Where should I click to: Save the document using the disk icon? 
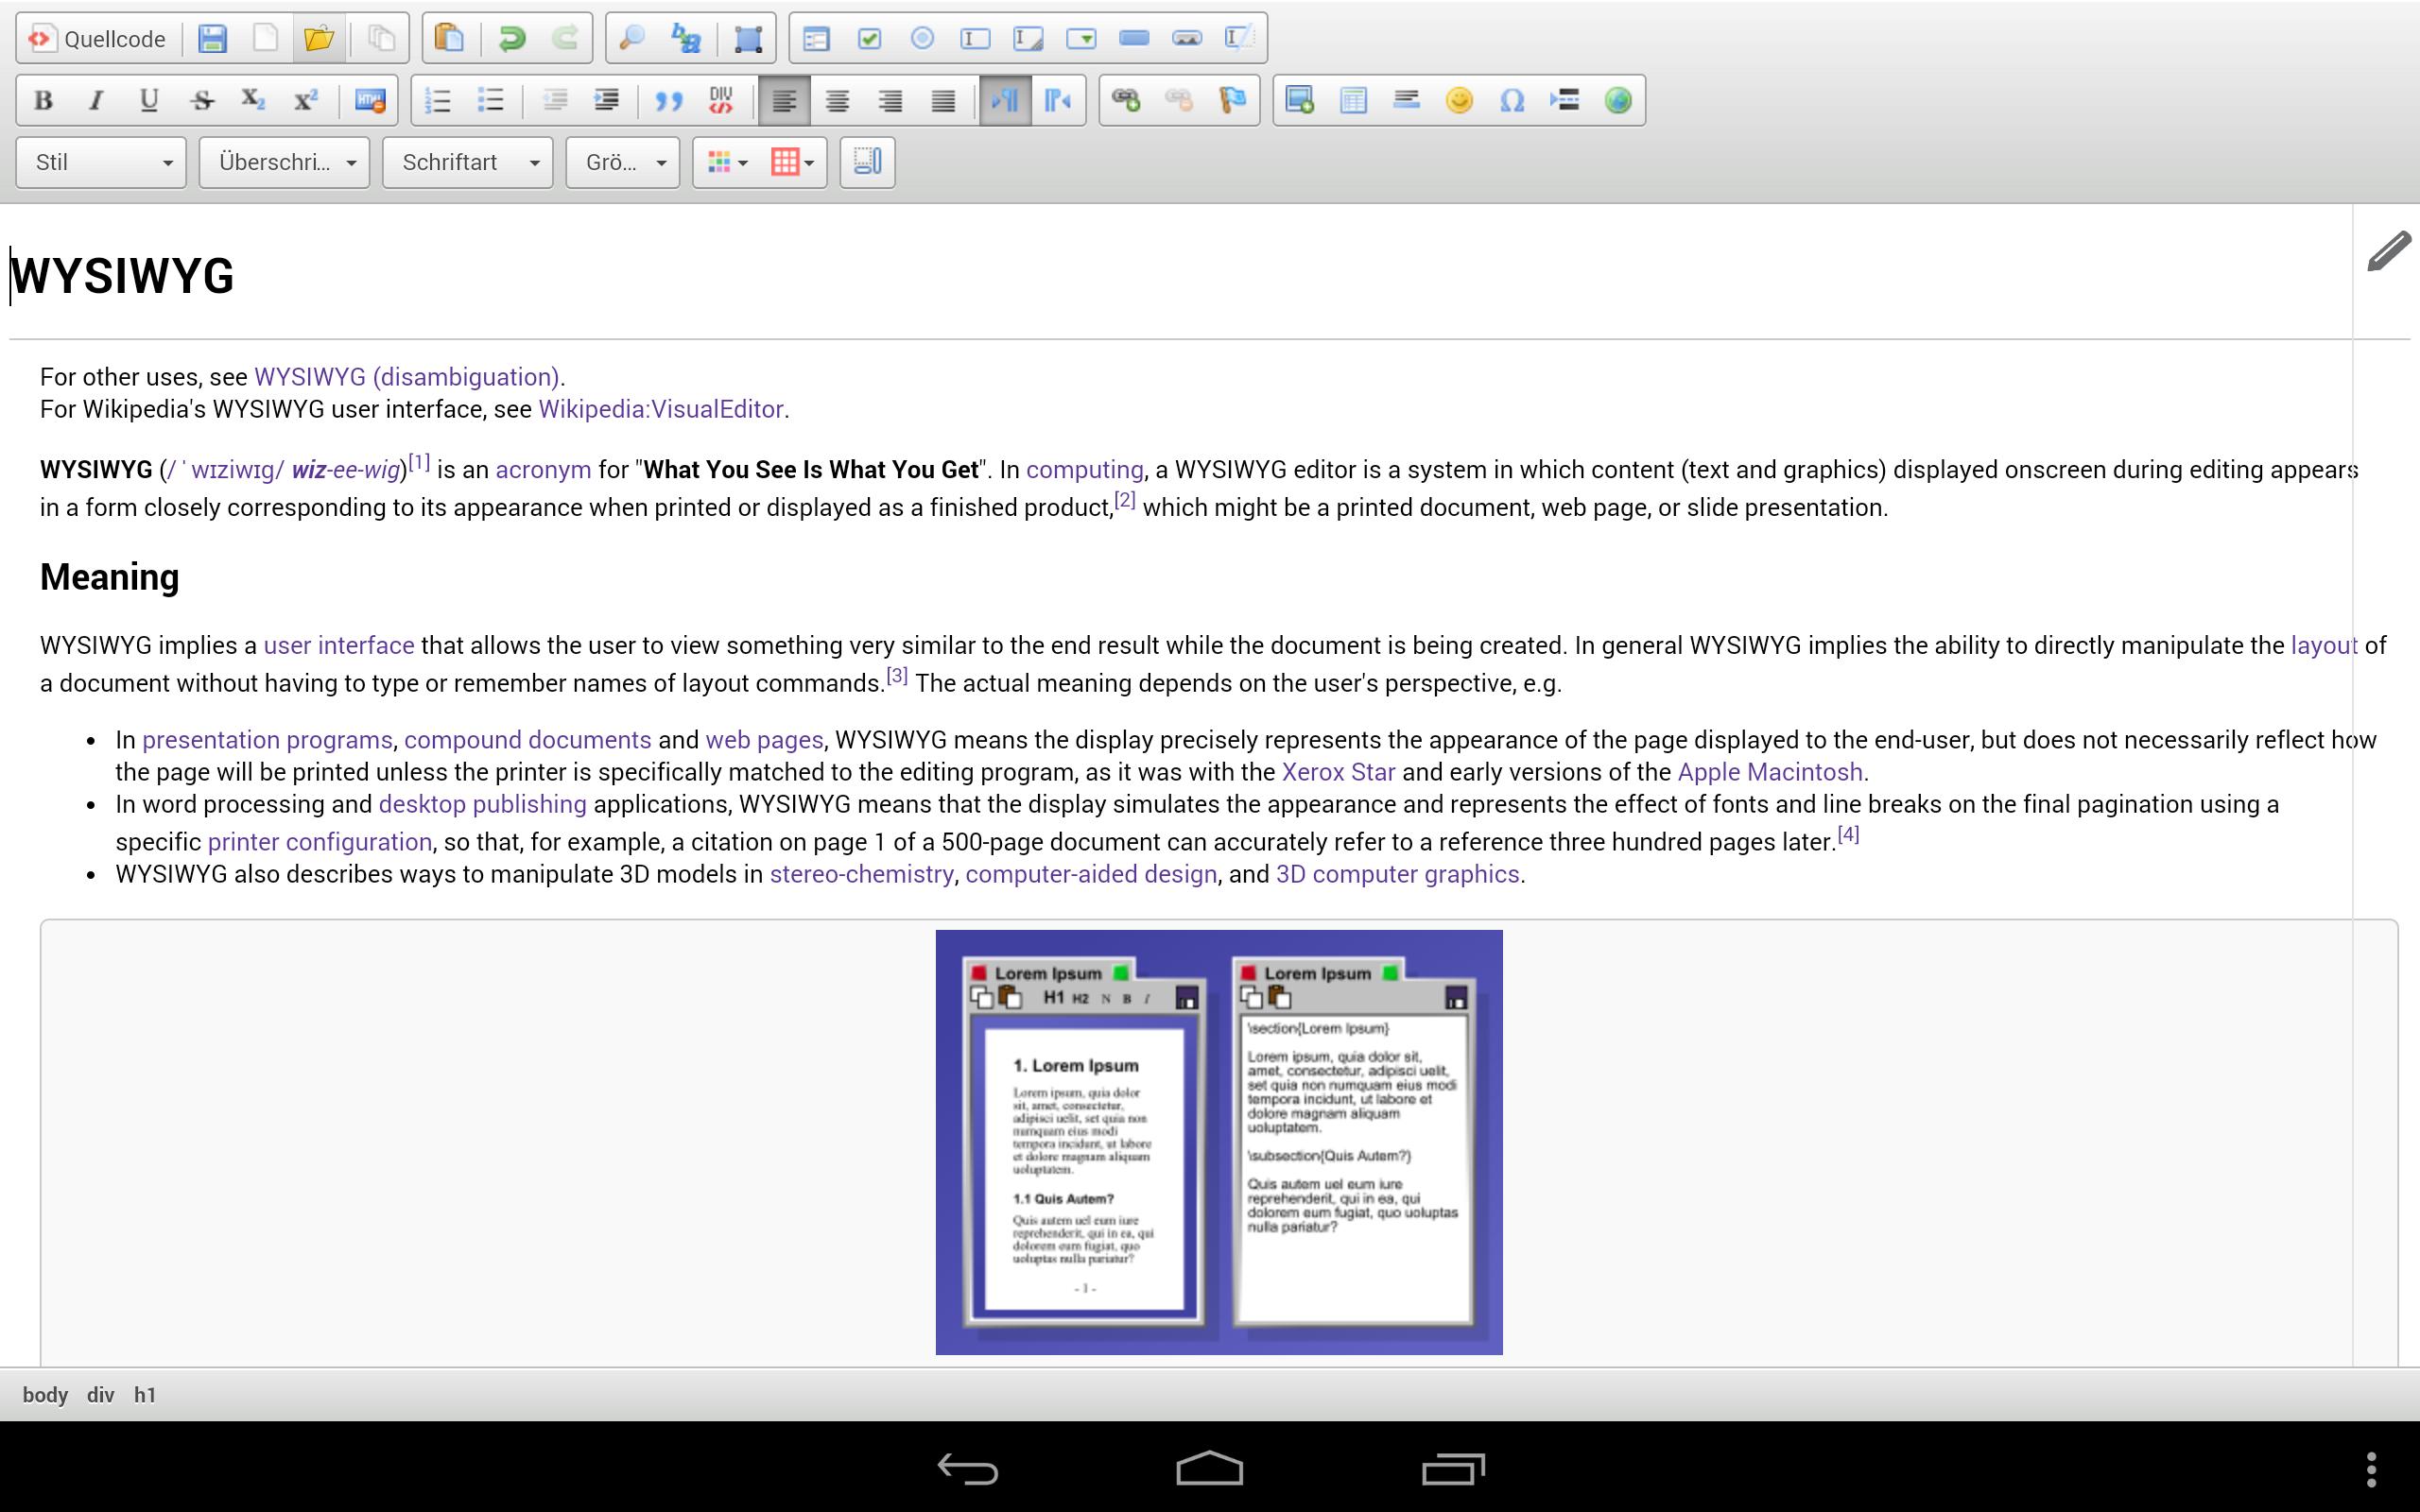coord(213,38)
